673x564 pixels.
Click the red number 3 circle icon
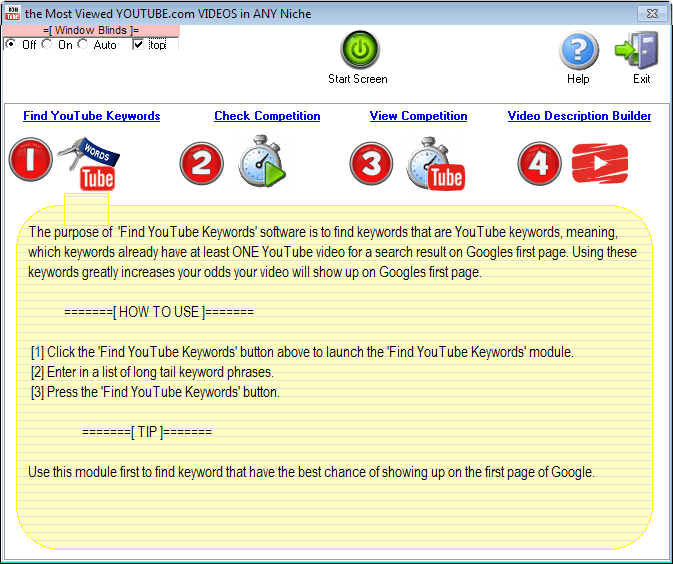pyautogui.click(x=371, y=164)
